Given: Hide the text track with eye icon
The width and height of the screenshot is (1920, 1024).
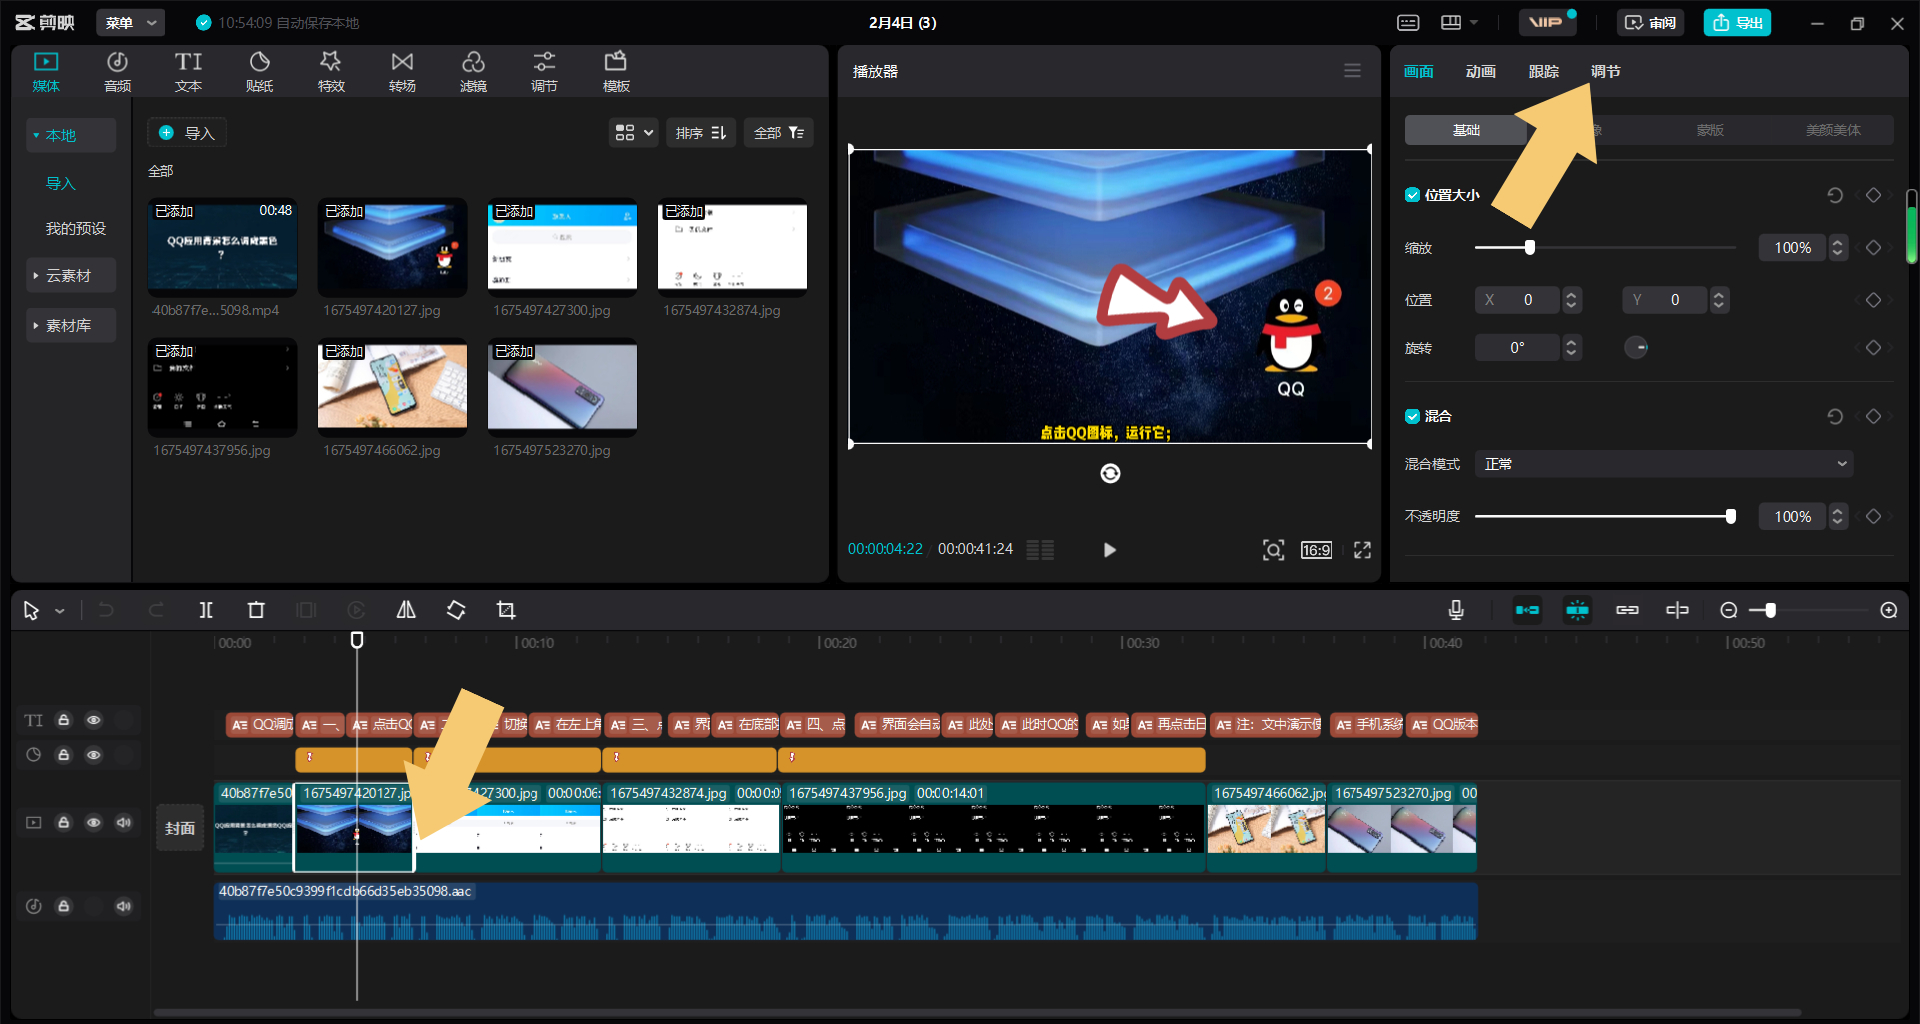Looking at the screenshot, I should tap(94, 720).
